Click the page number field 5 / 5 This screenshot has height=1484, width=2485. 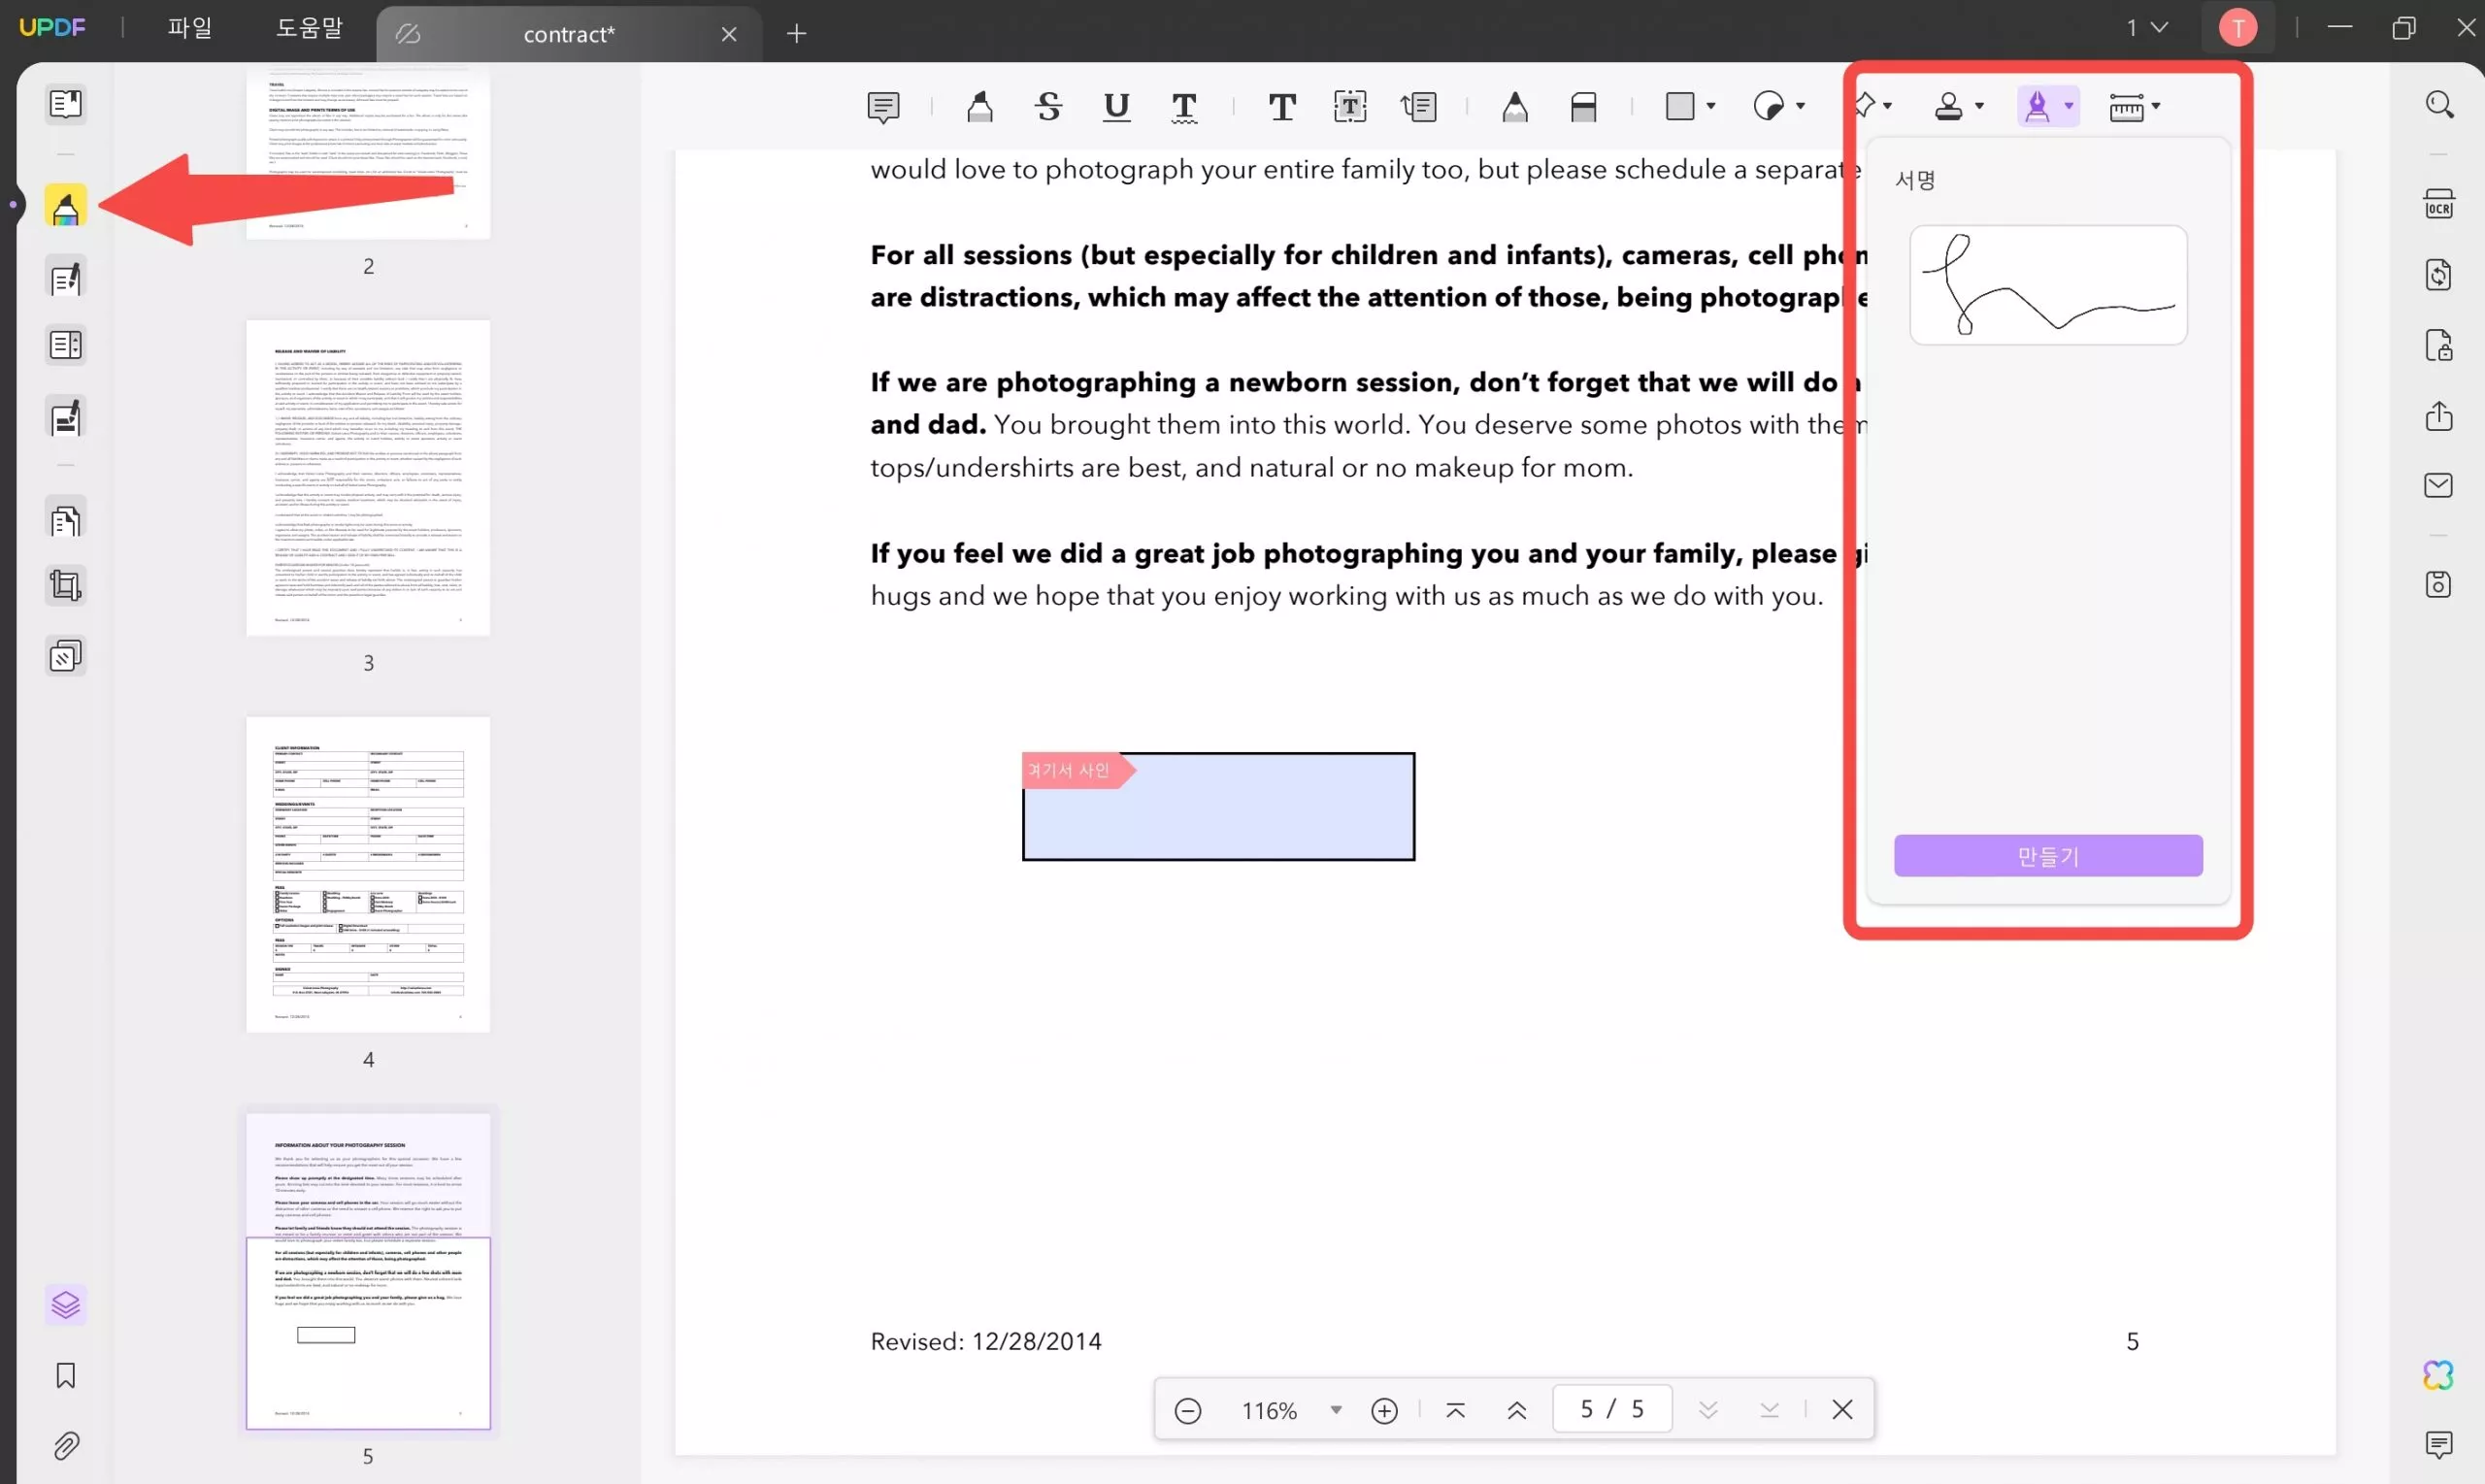pyautogui.click(x=1612, y=1409)
